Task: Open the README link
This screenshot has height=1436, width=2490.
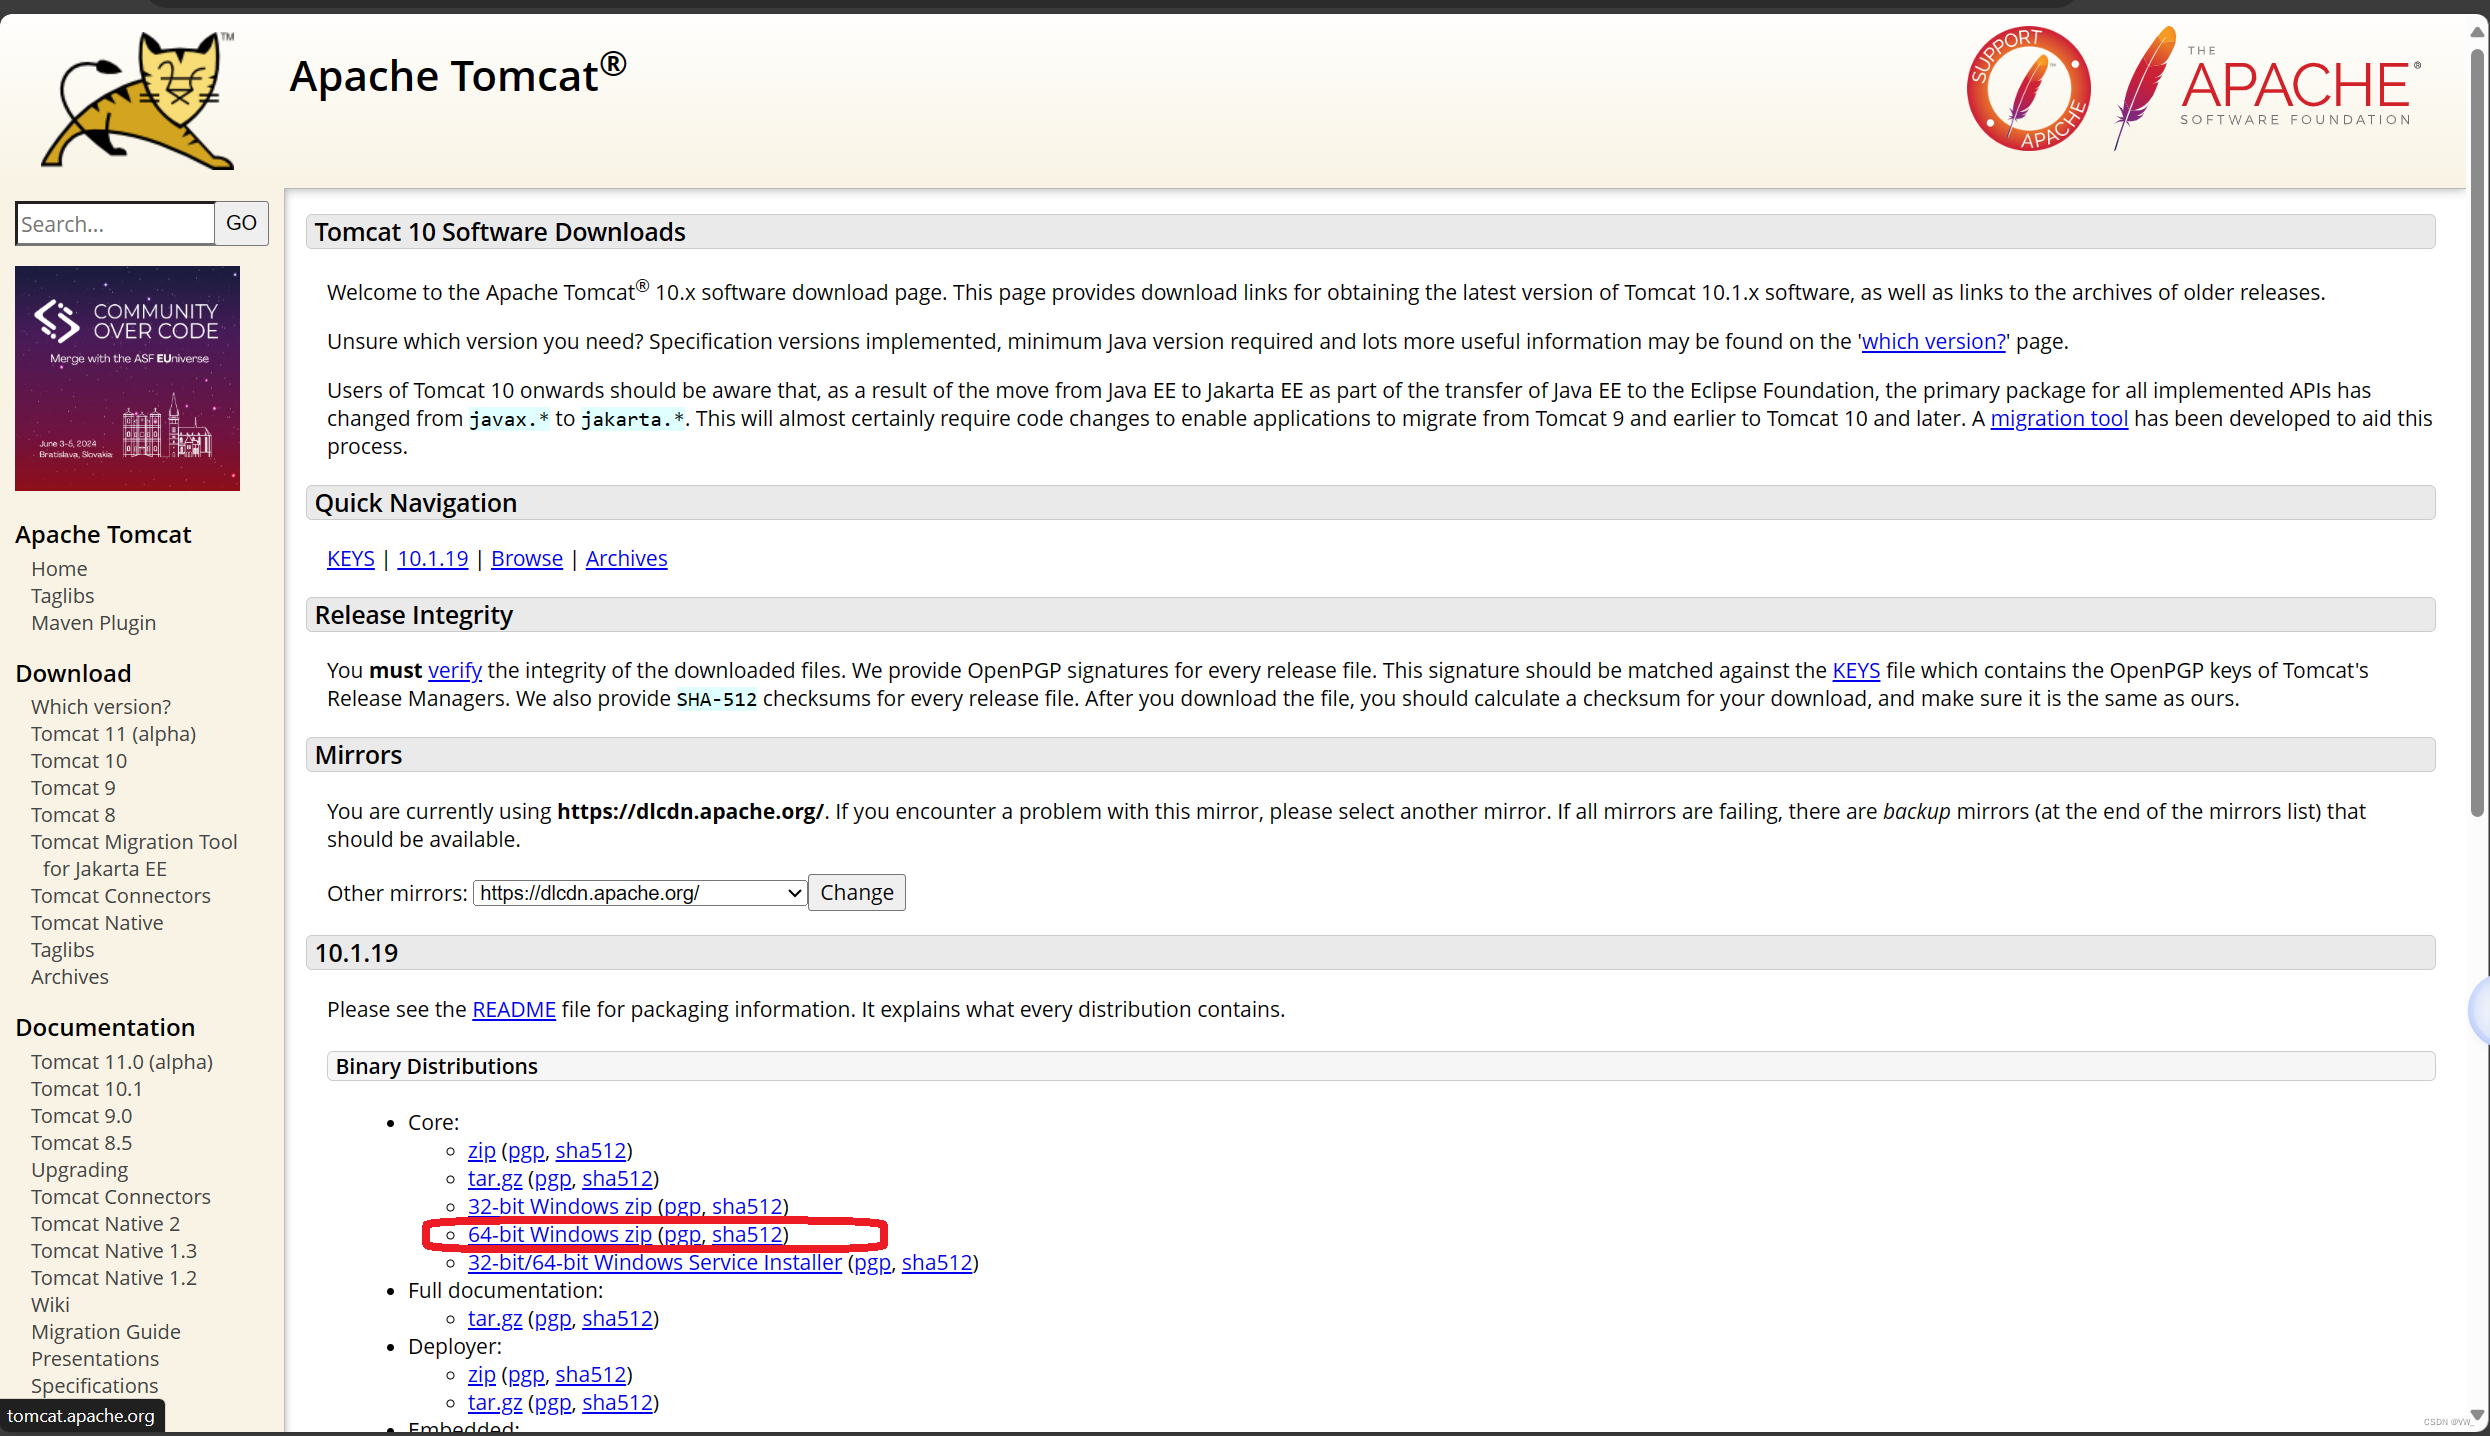Action: click(514, 1010)
